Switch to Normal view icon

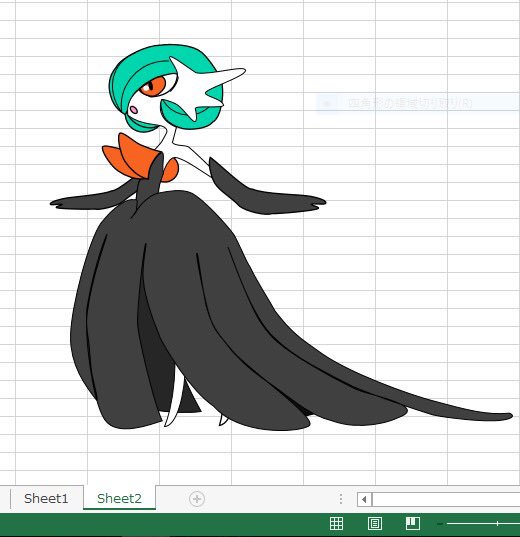[x=336, y=523]
